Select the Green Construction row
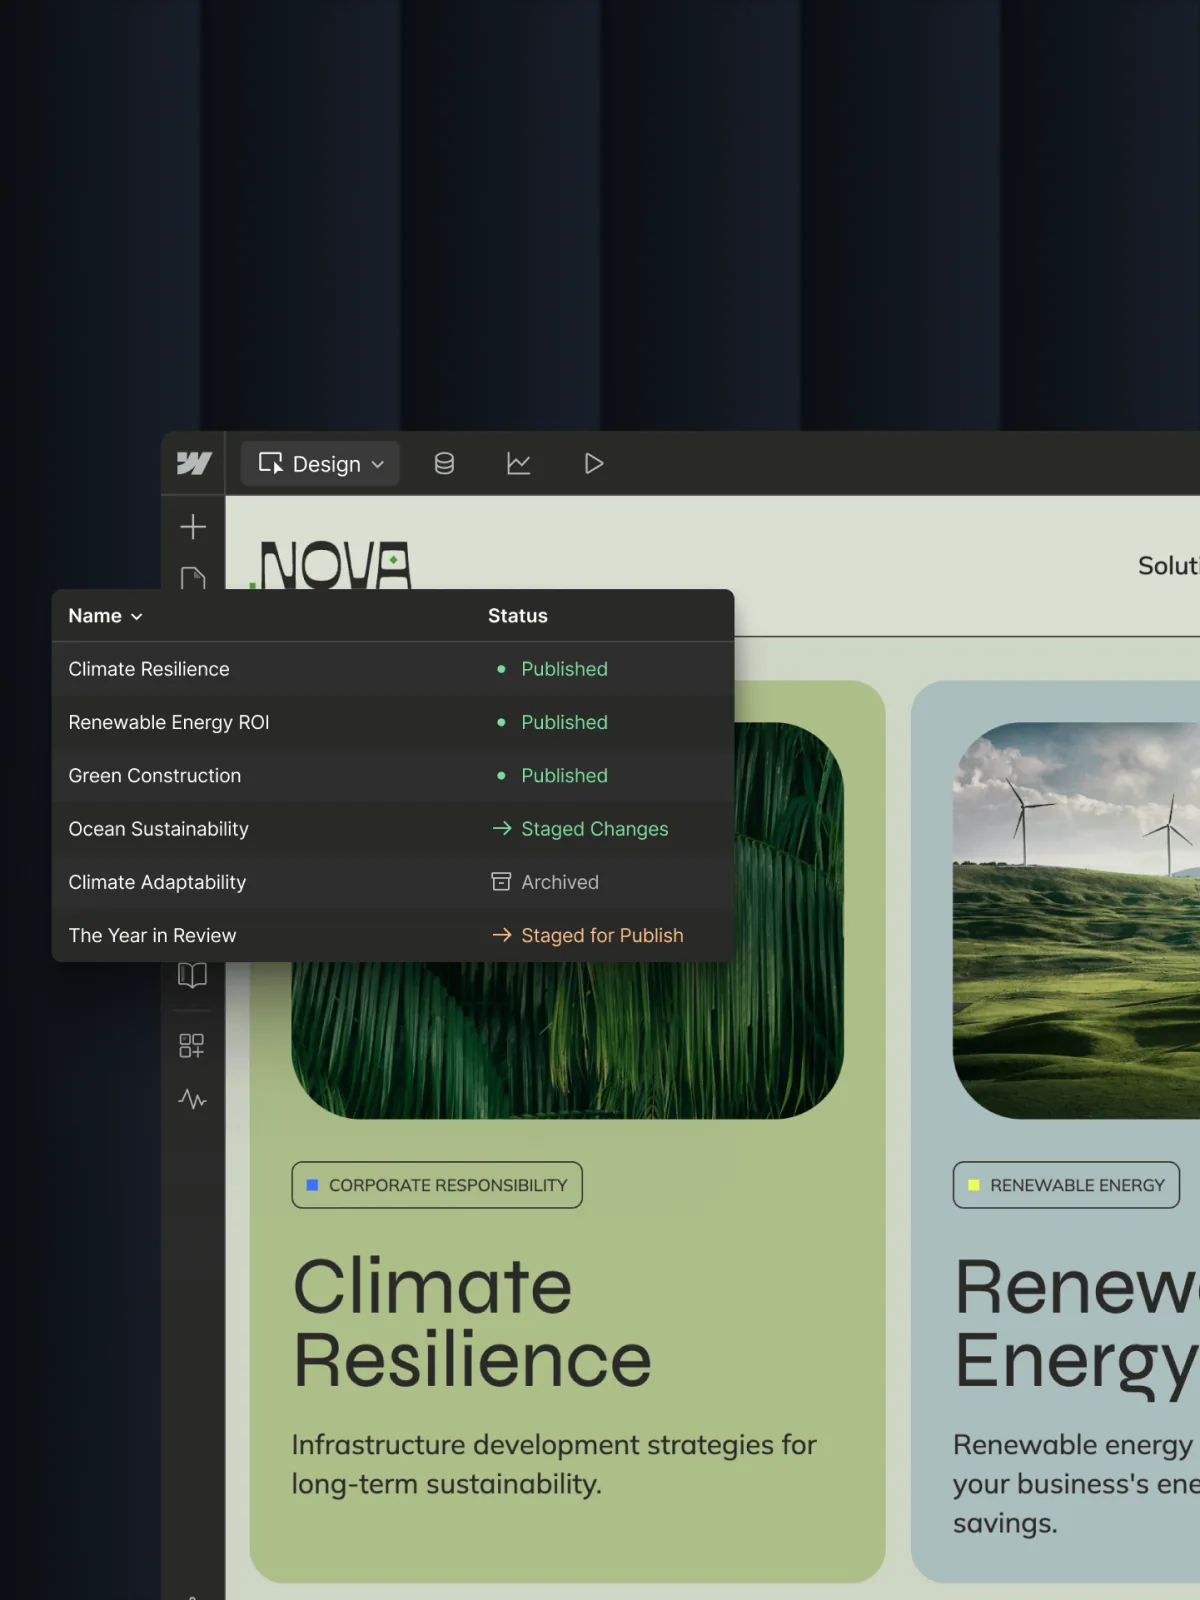The width and height of the screenshot is (1200, 1600). [393, 776]
